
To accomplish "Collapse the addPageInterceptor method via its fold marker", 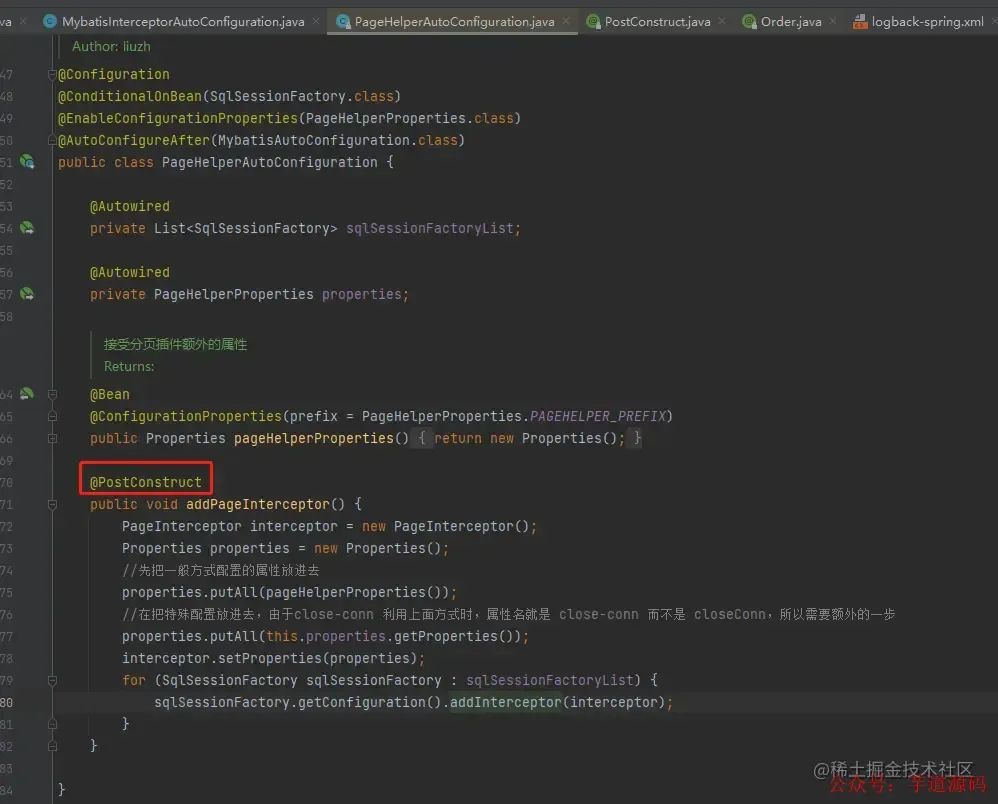I will [51, 504].
